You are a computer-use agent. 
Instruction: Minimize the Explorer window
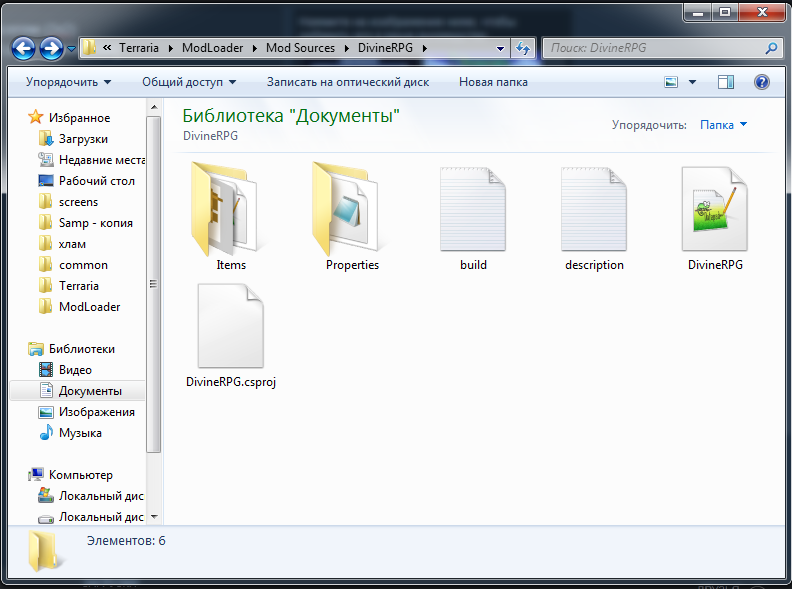tap(698, 12)
